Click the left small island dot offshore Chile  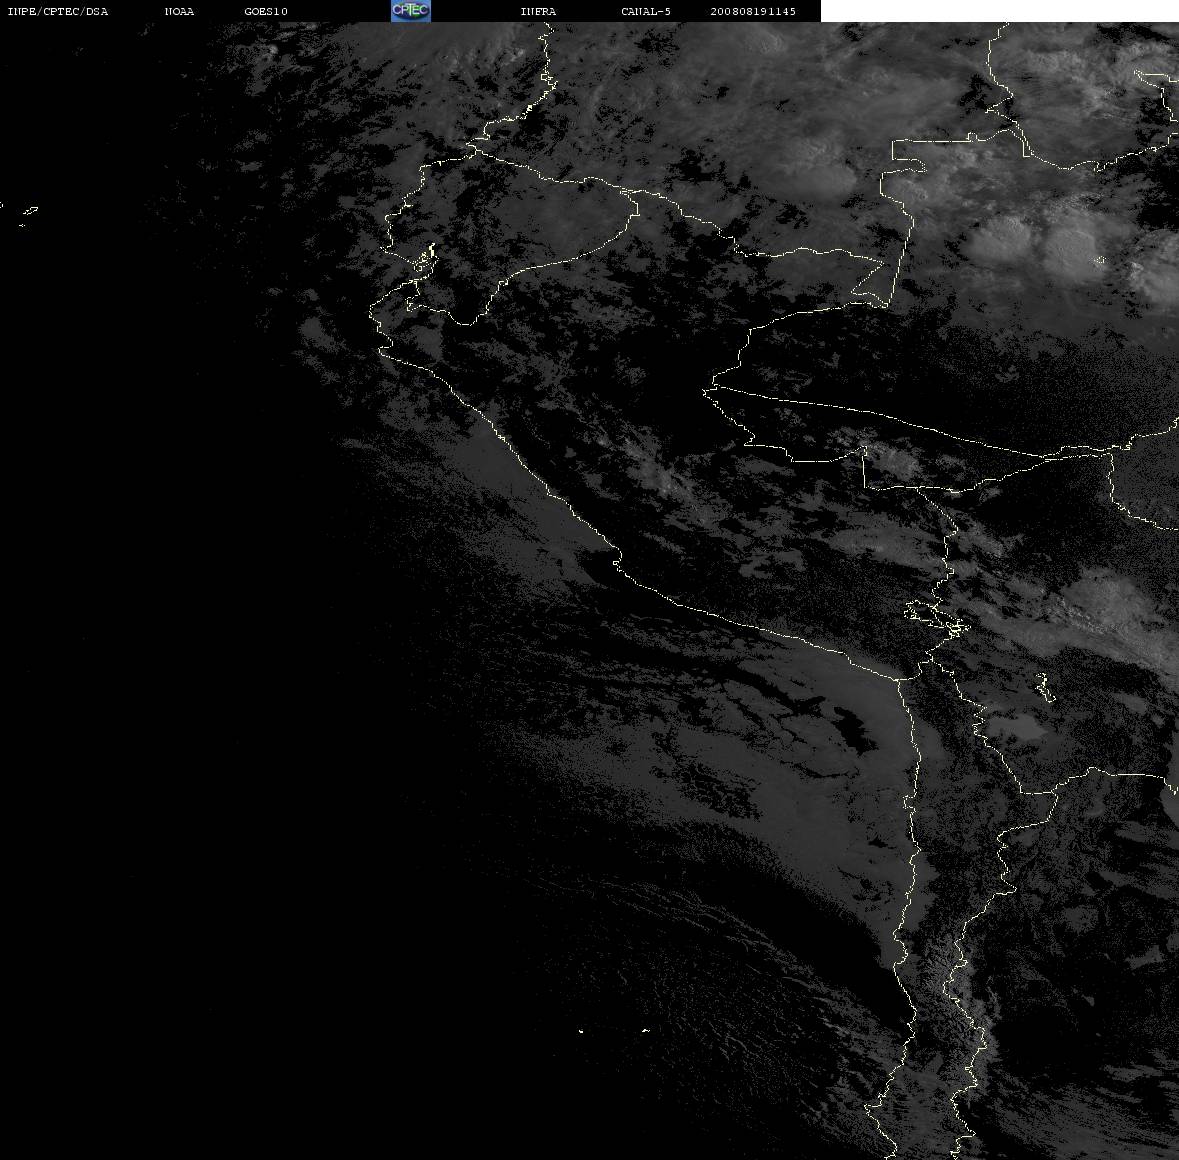581,1031
